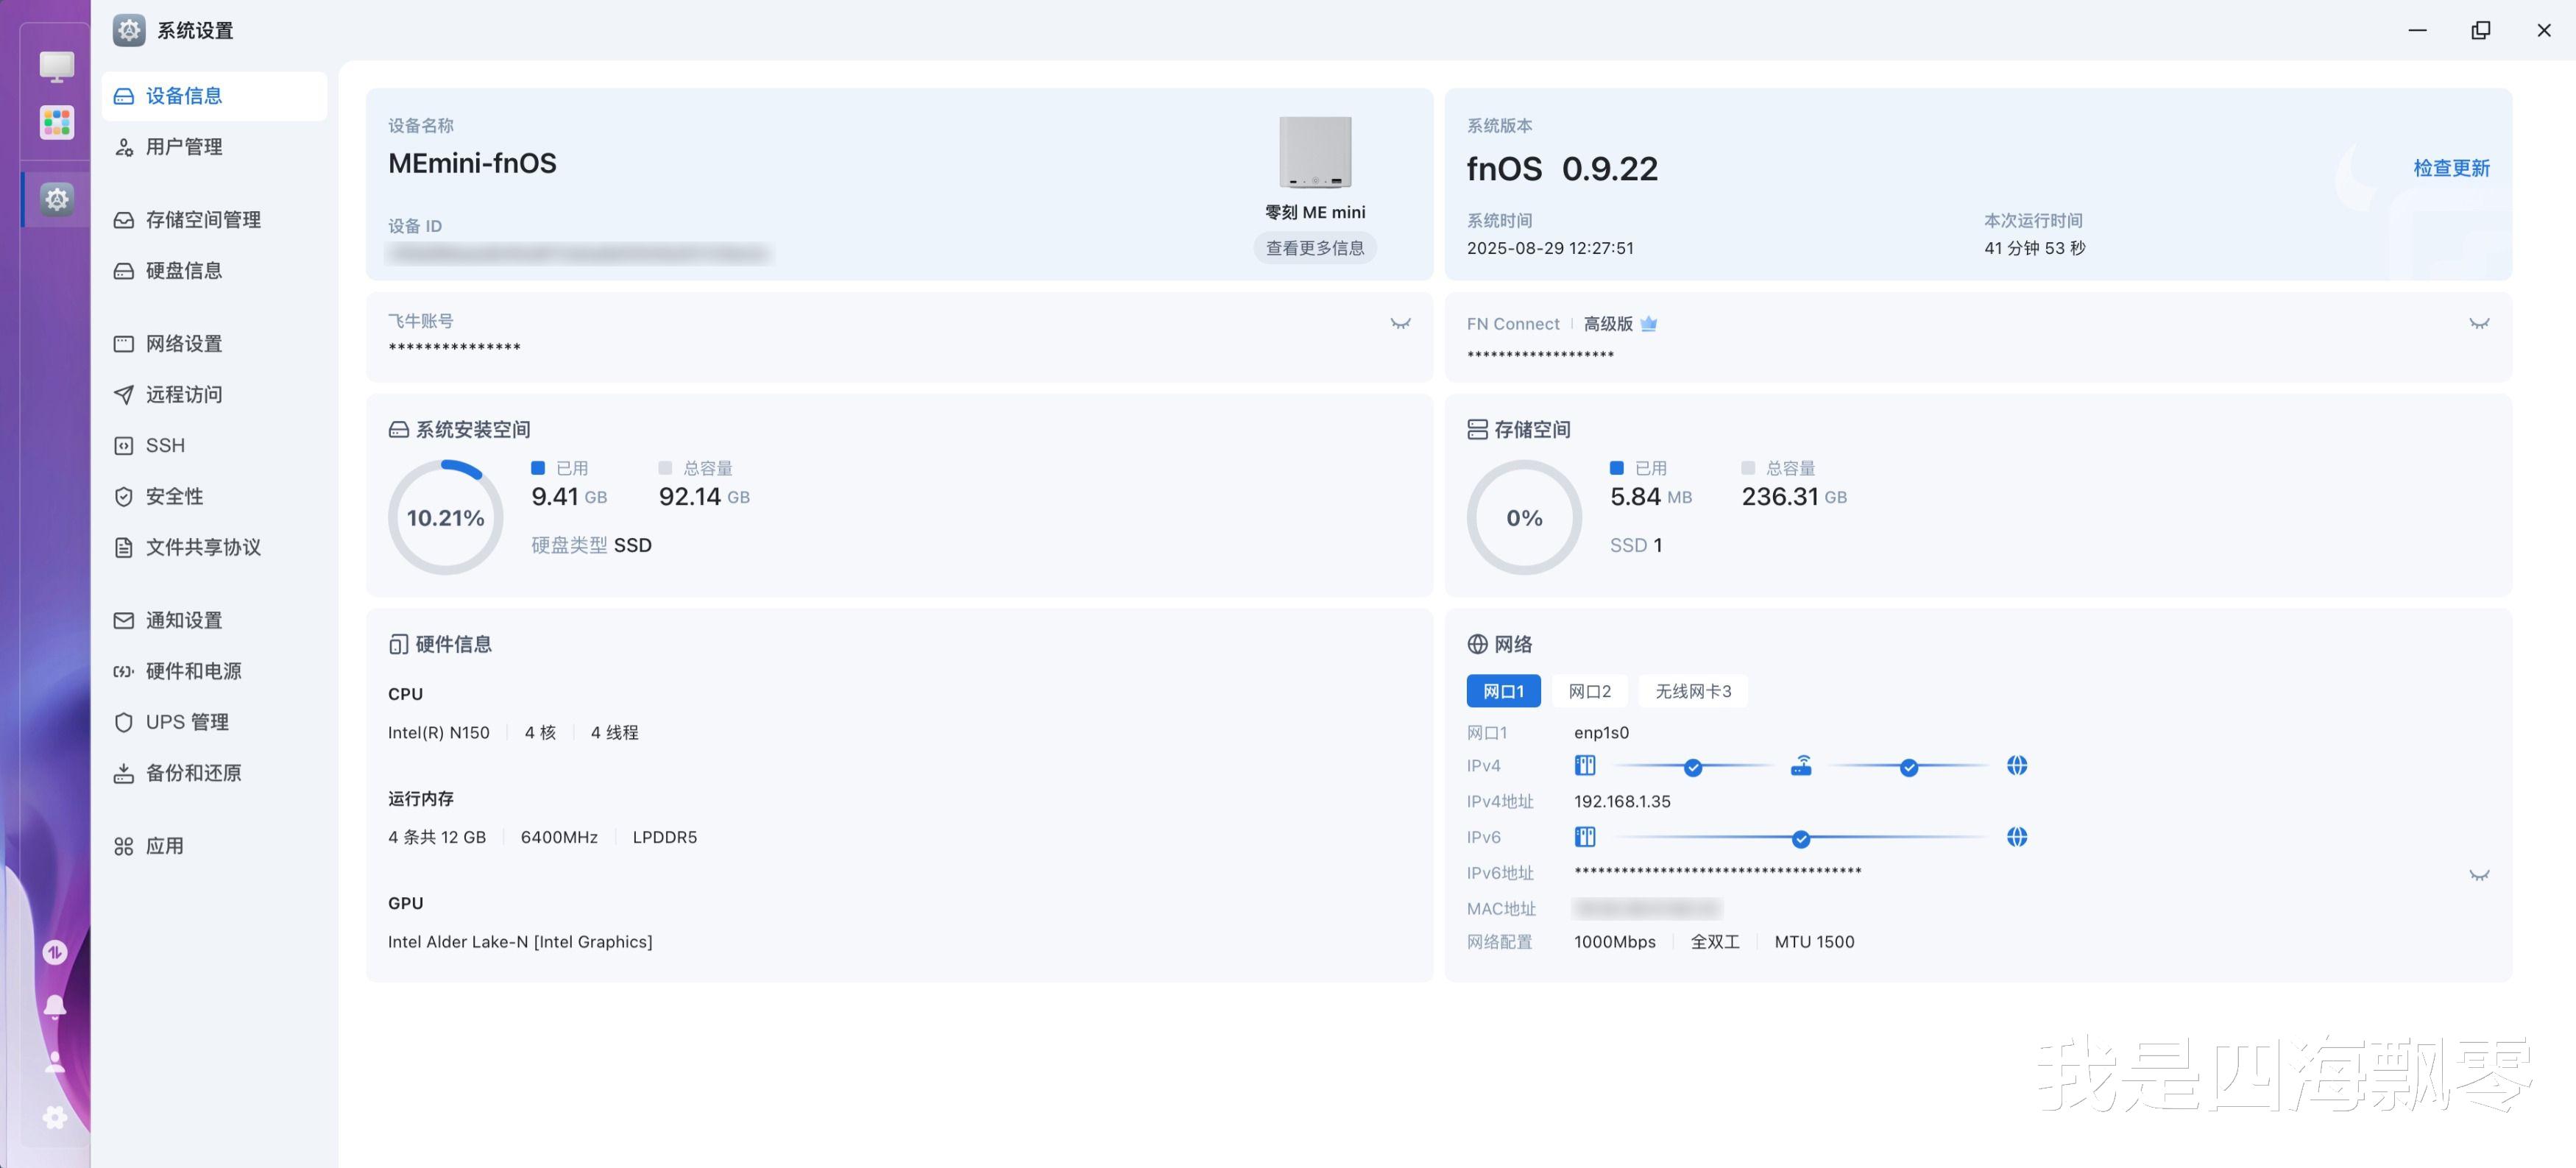Click the notification bell icon in the dock

coord(55,1006)
